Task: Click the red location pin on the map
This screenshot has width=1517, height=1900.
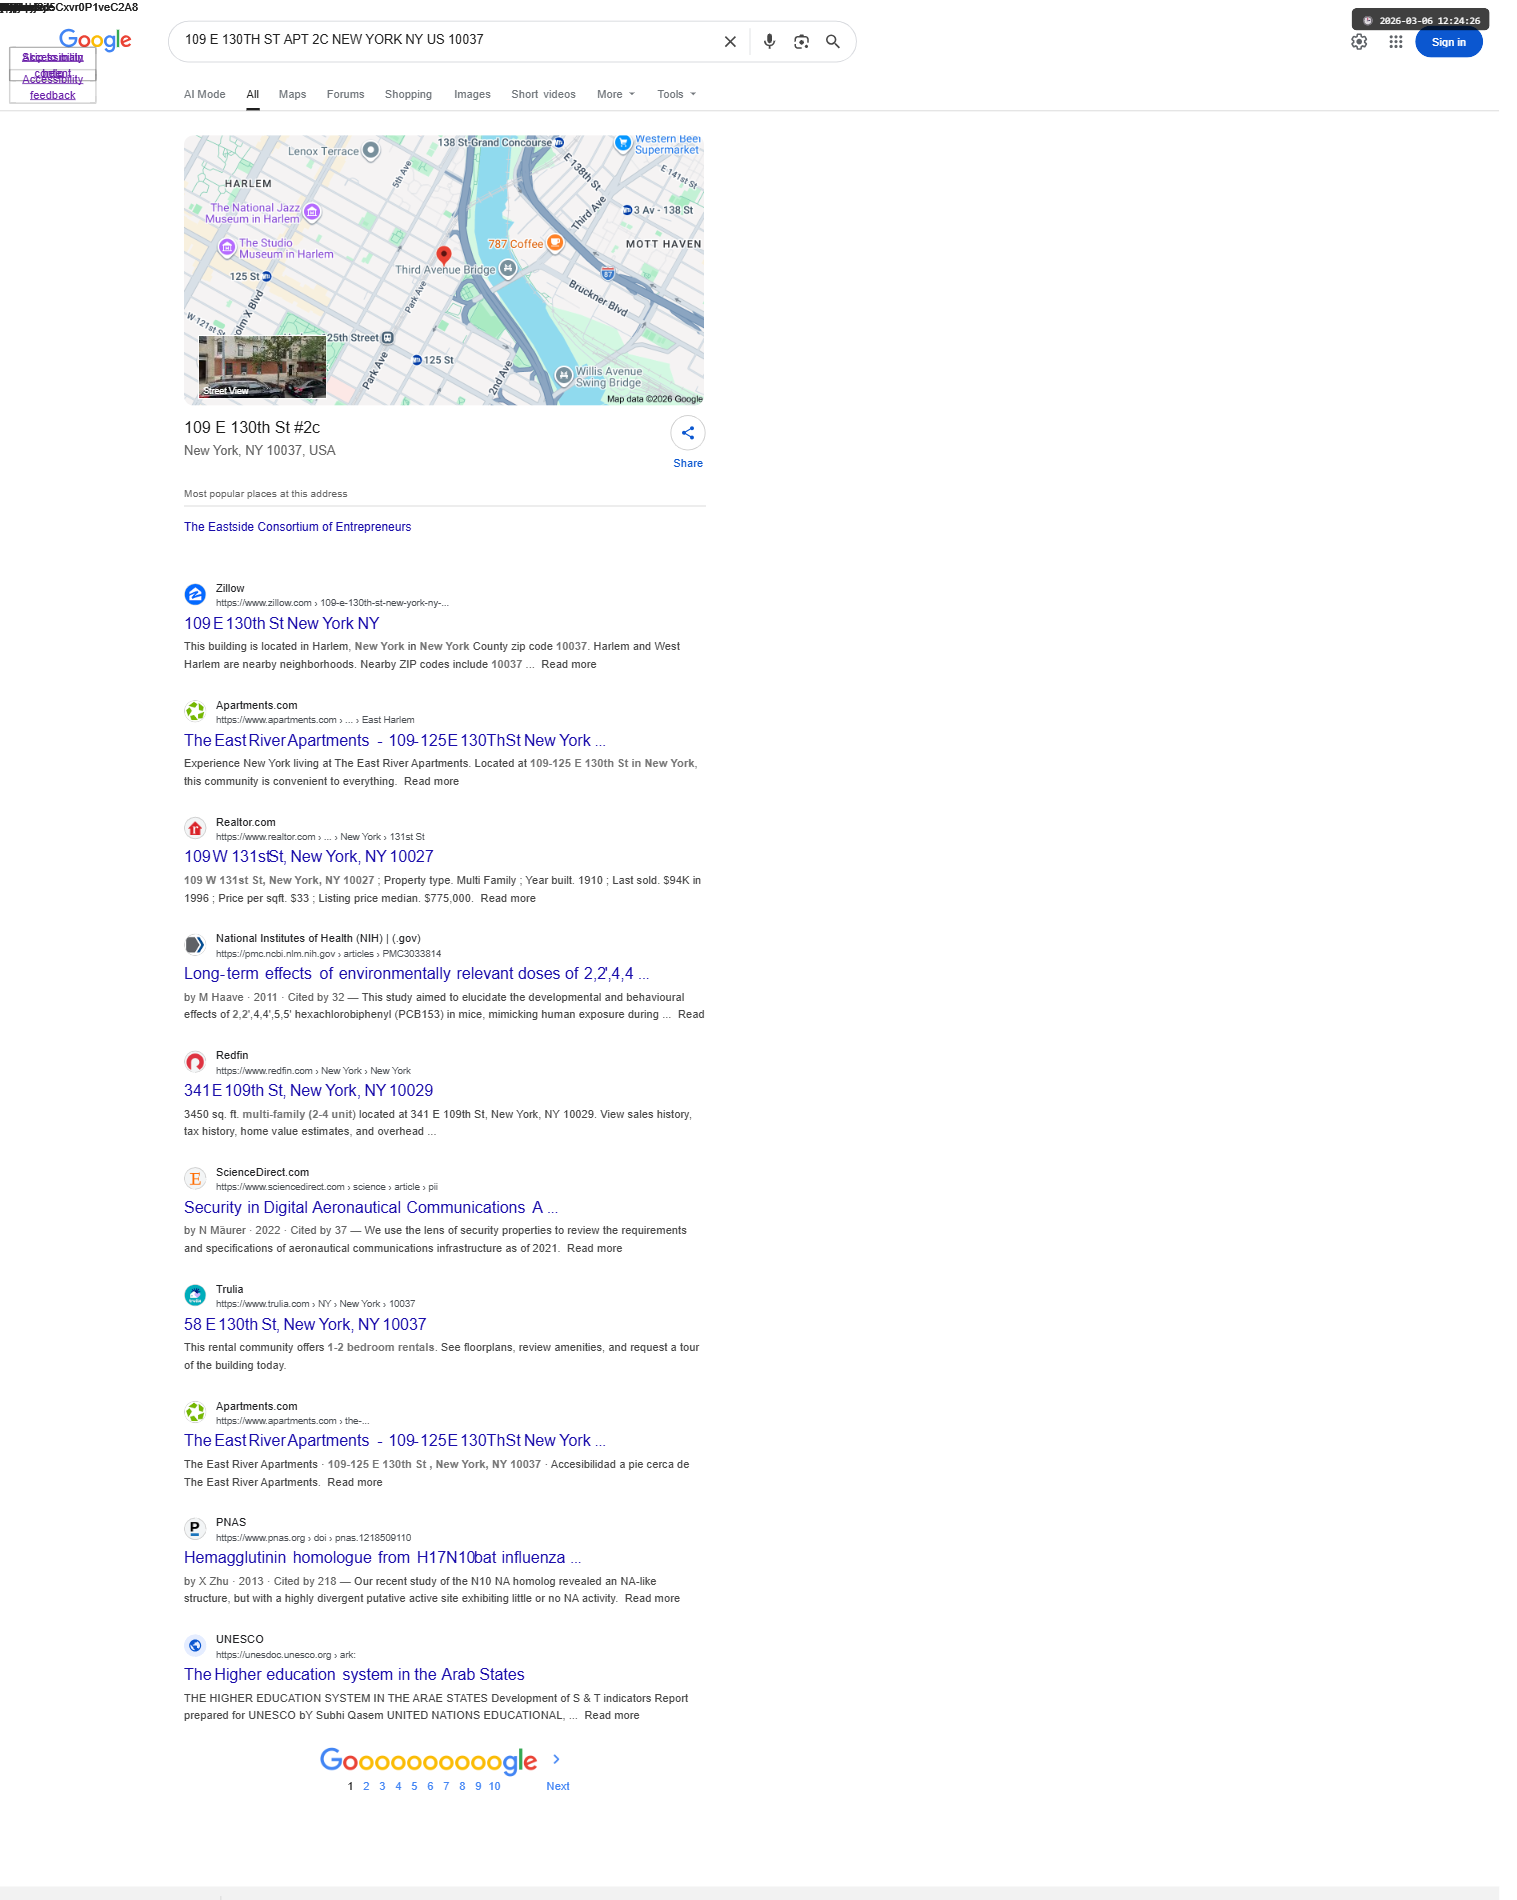Action: click(444, 255)
